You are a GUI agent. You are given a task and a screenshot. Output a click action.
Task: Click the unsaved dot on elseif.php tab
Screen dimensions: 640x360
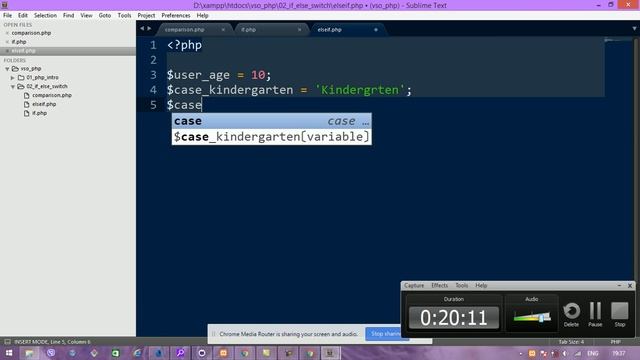(376, 30)
